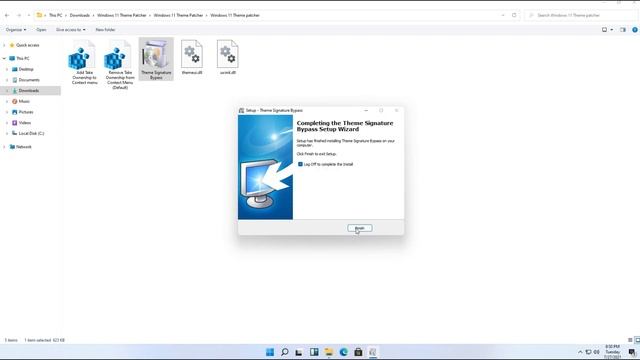This screenshot has width=640, height=360.
Task: Go back in File Explorer
Action: coord(7,16)
